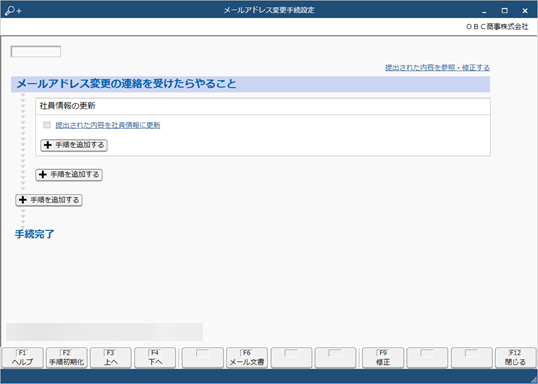Click middle 手順を追加する button below the box
This screenshot has height=384, width=538.
point(69,175)
